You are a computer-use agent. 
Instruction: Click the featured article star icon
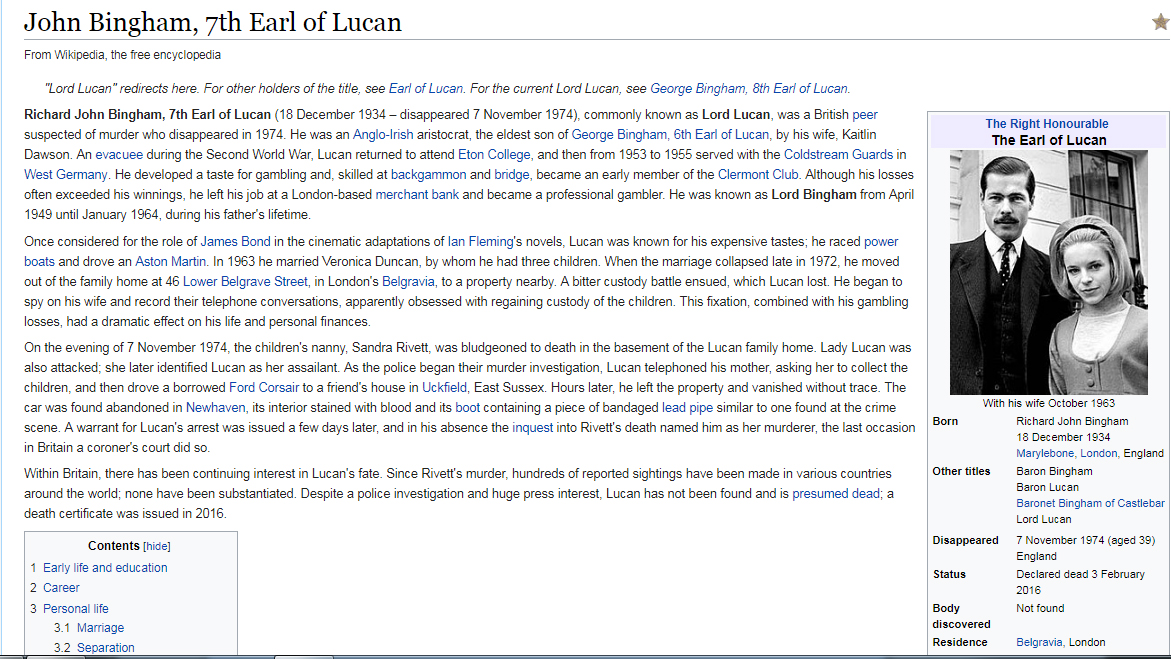[1160, 22]
